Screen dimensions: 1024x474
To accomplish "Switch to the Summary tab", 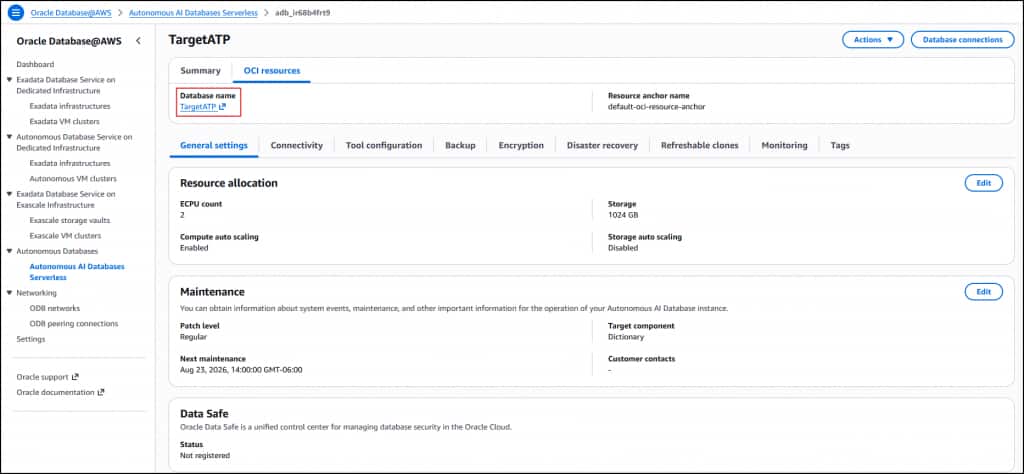I will click(200, 71).
